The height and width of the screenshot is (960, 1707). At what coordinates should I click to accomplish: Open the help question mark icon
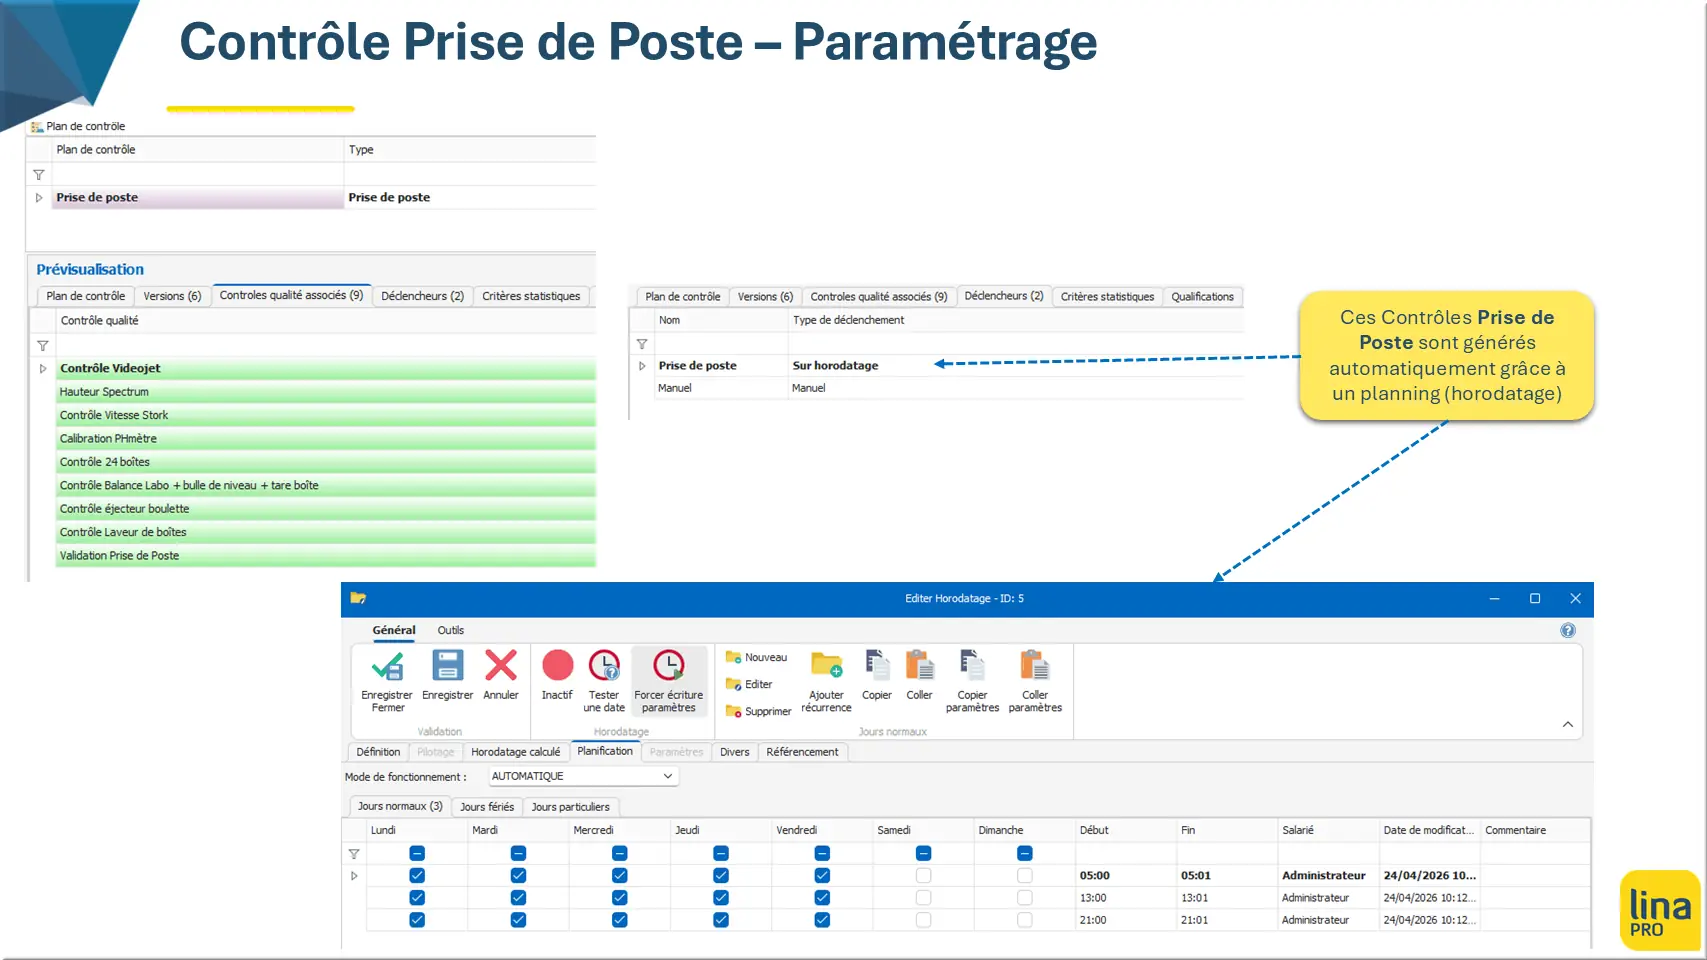[x=1568, y=630]
